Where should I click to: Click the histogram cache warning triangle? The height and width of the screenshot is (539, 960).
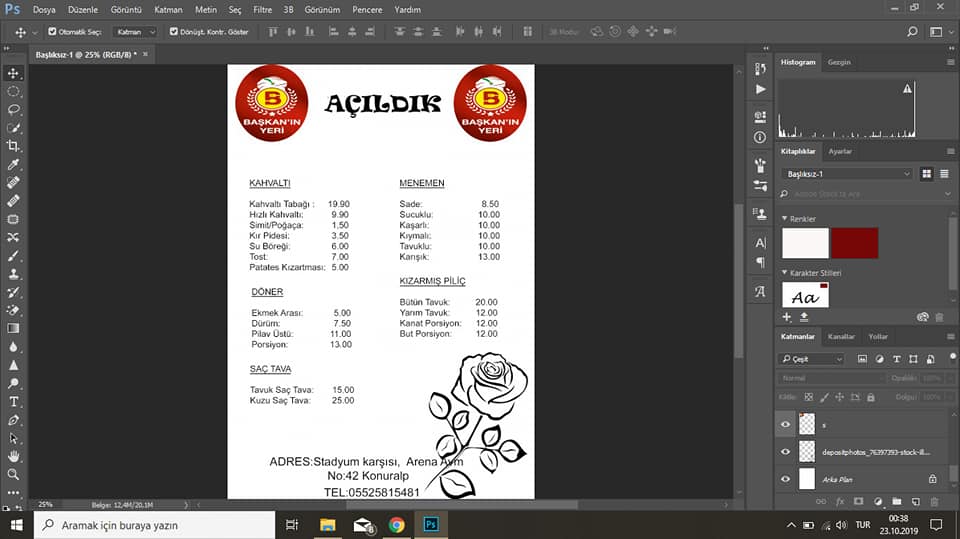click(907, 89)
